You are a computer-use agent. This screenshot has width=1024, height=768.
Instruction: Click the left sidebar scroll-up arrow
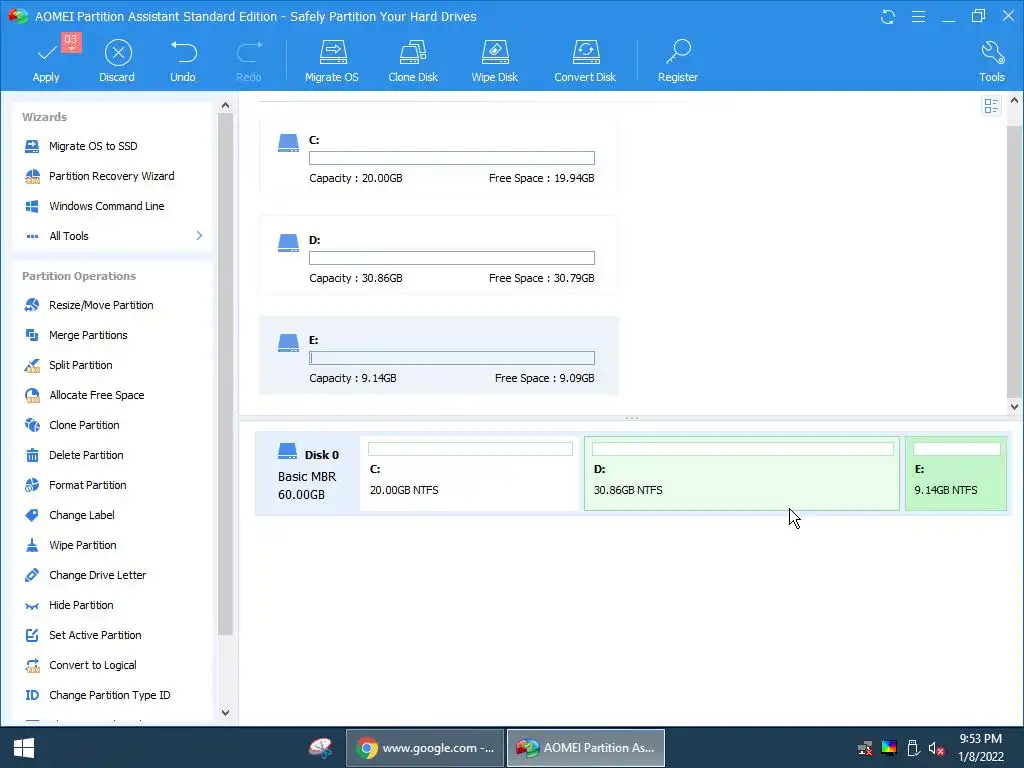[x=225, y=105]
